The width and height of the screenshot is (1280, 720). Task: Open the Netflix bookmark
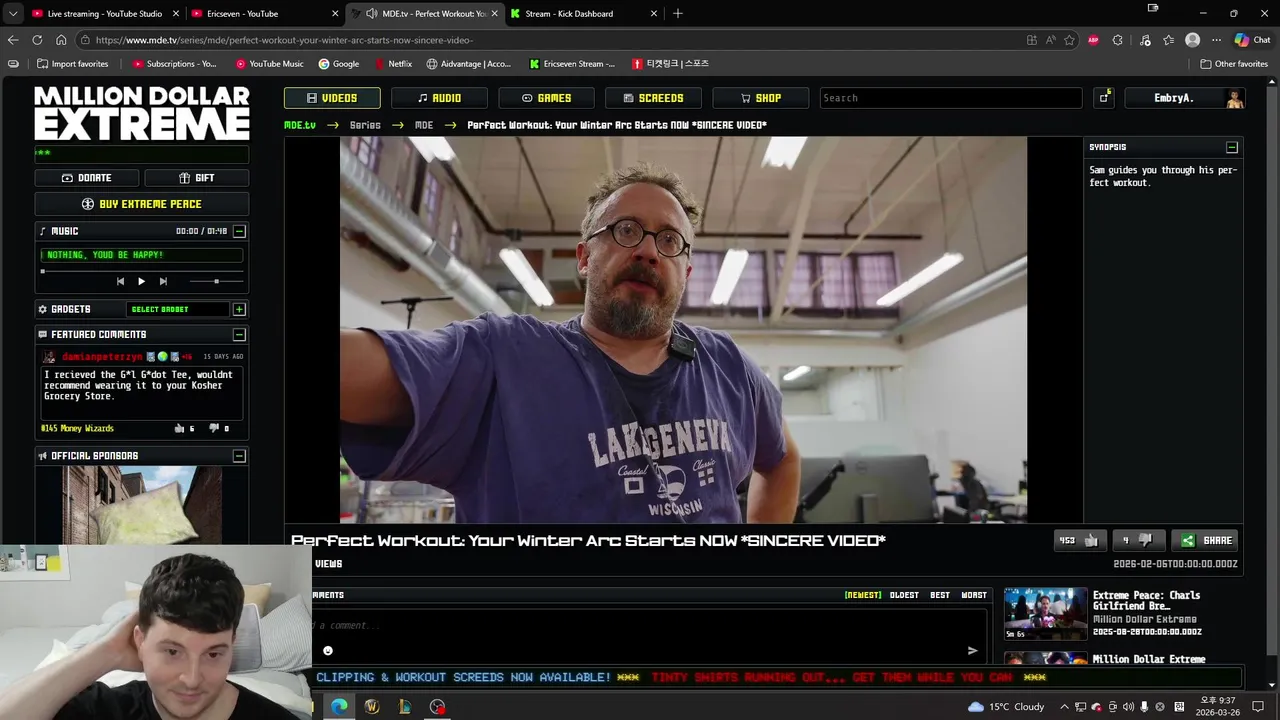pos(393,64)
